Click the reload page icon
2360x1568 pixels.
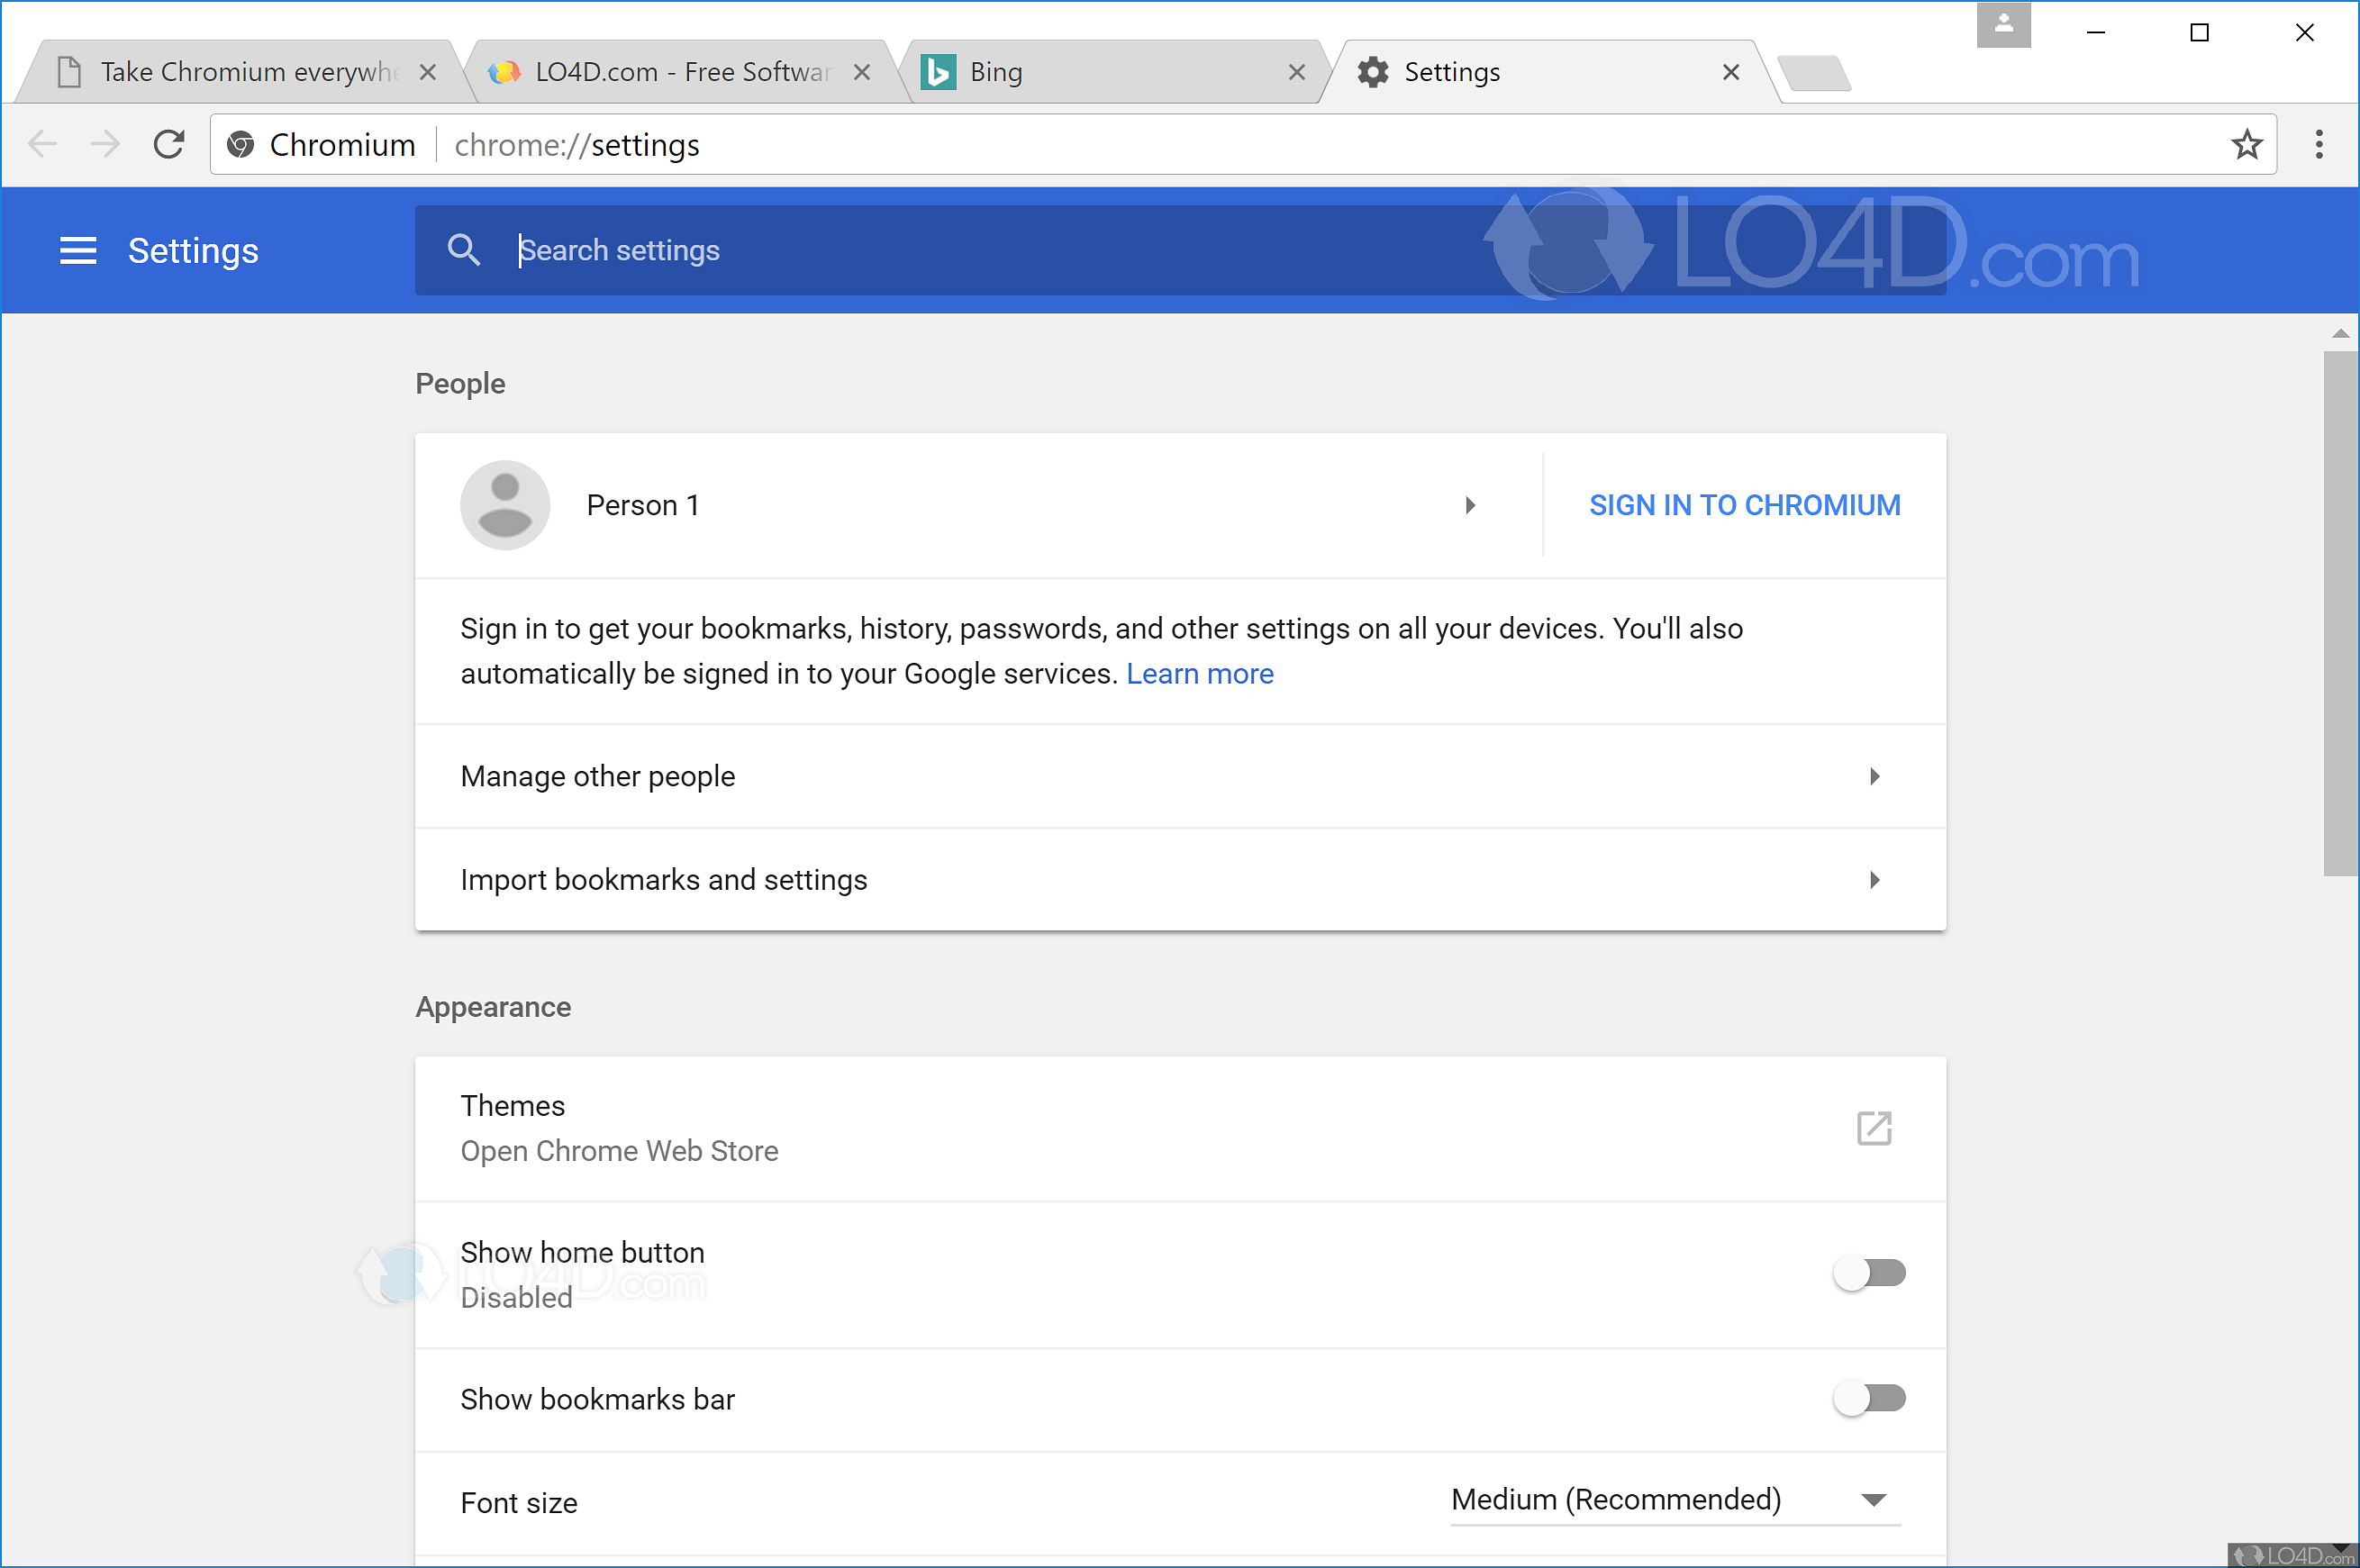[169, 145]
